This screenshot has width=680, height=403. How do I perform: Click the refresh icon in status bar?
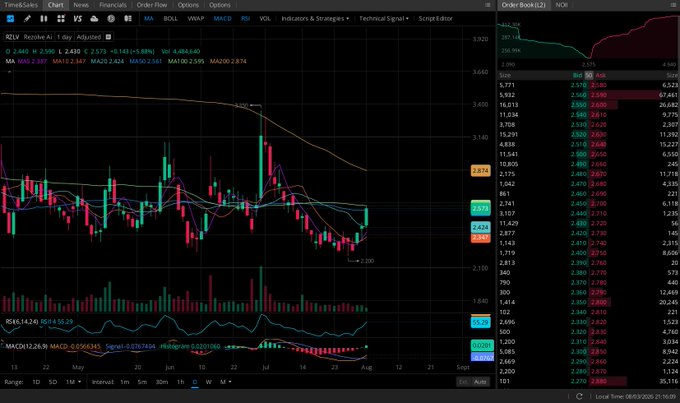579,396
